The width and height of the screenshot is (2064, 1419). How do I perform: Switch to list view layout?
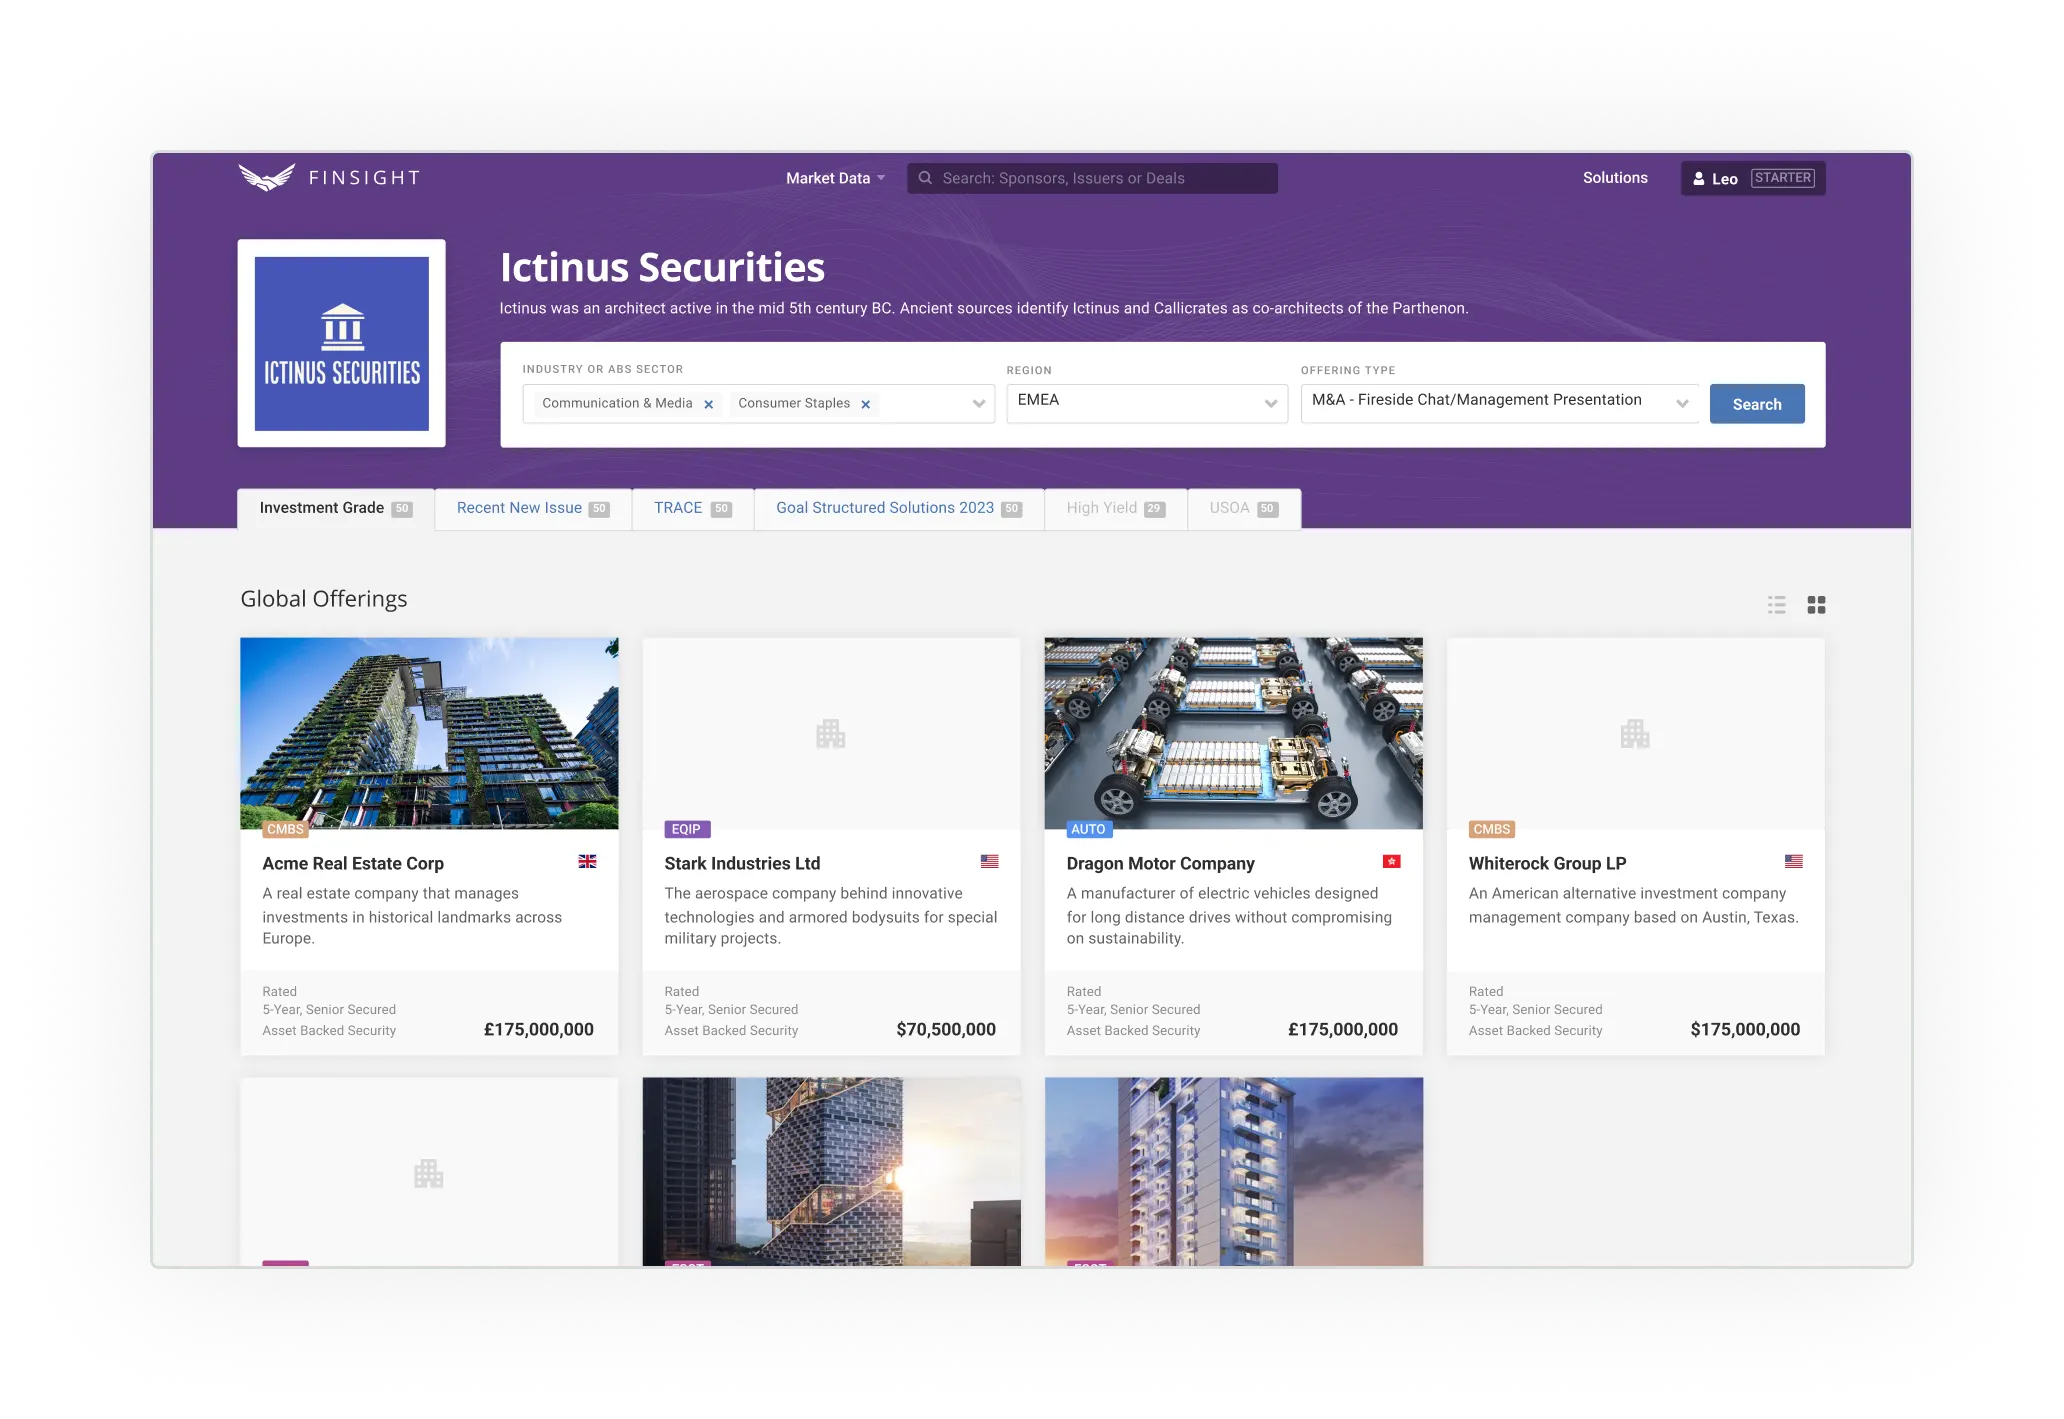[1776, 605]
